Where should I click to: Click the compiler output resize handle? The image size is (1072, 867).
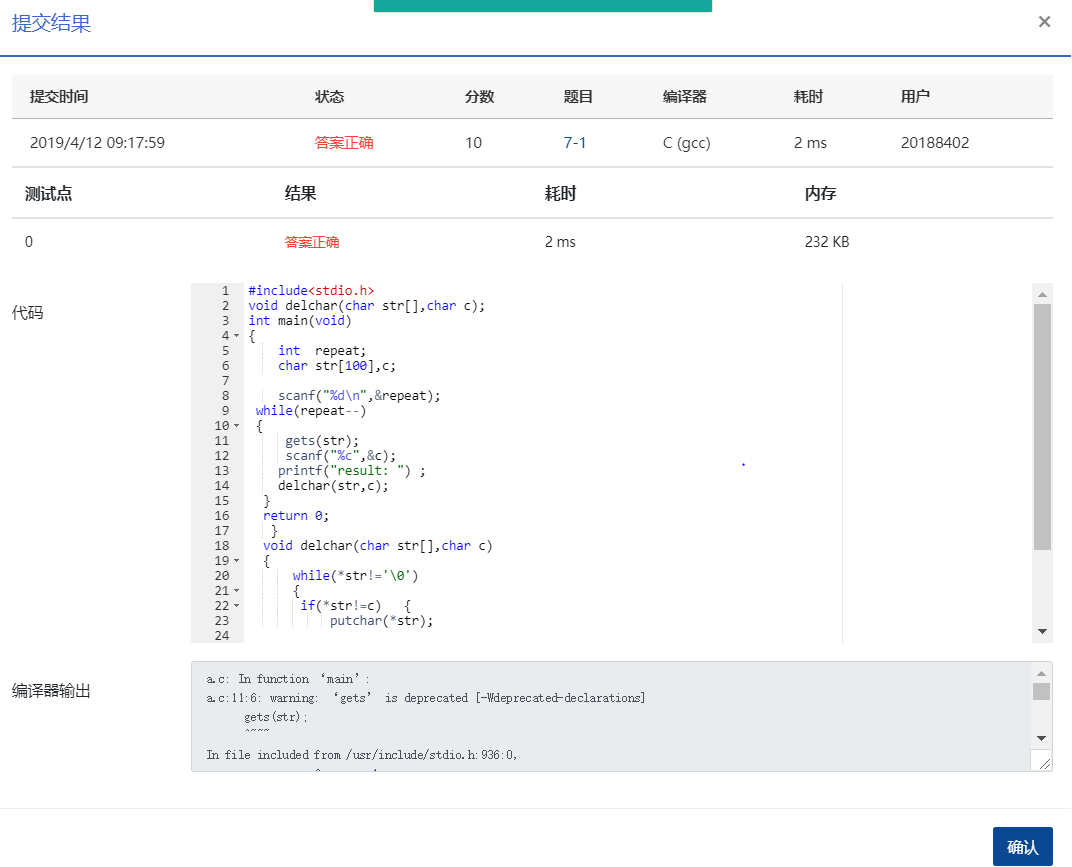click(x=1044, y=762)
